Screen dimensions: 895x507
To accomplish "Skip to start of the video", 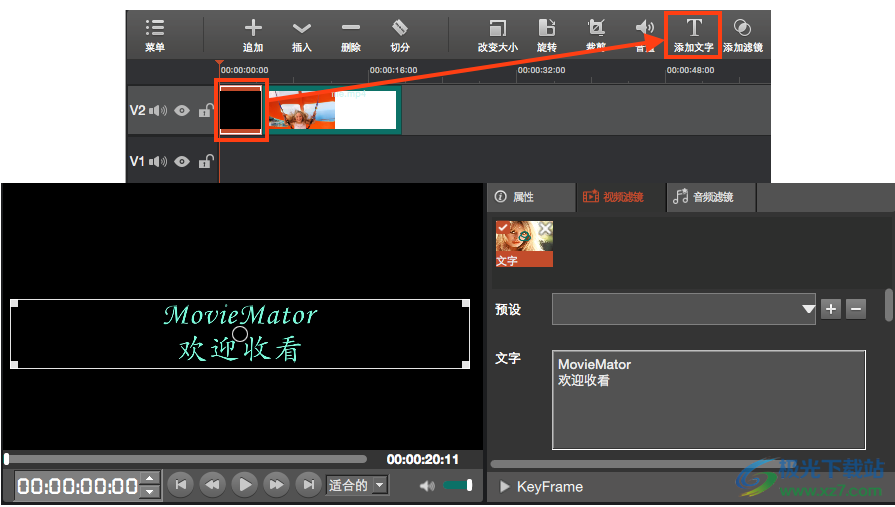I will [180, 485].
